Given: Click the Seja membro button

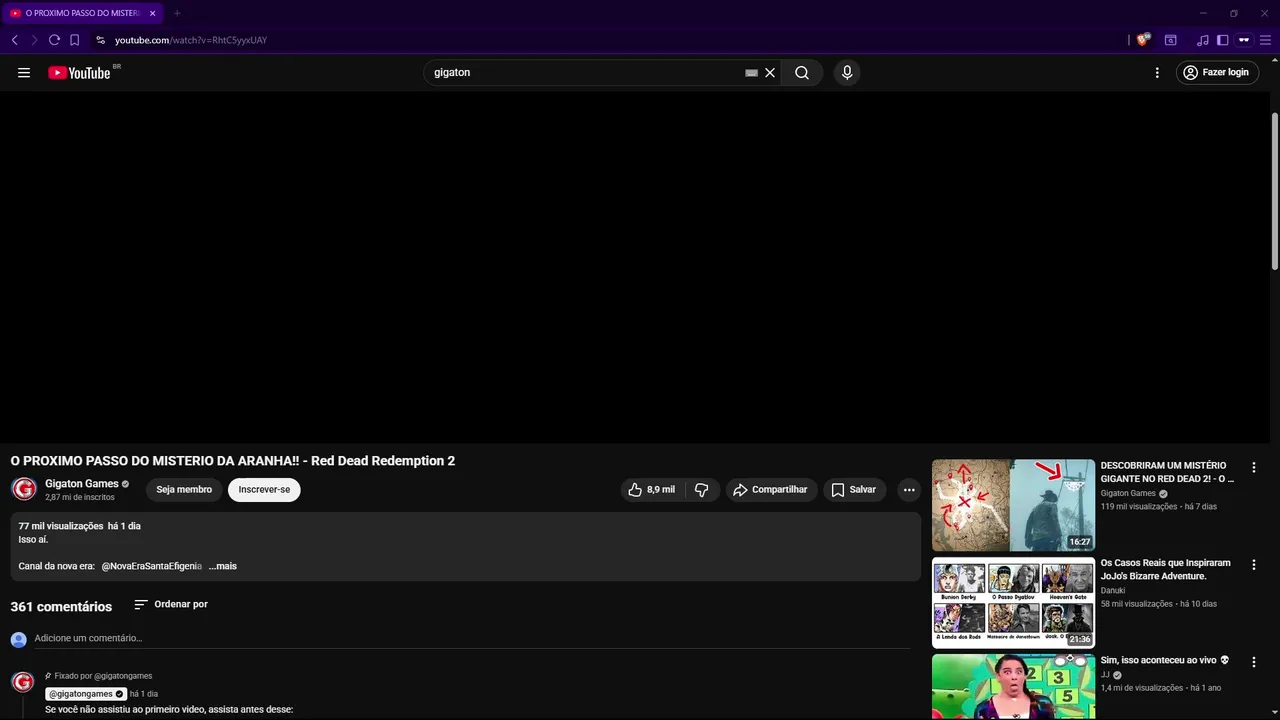Looking at the screenshot, I should tap(184, 490).
